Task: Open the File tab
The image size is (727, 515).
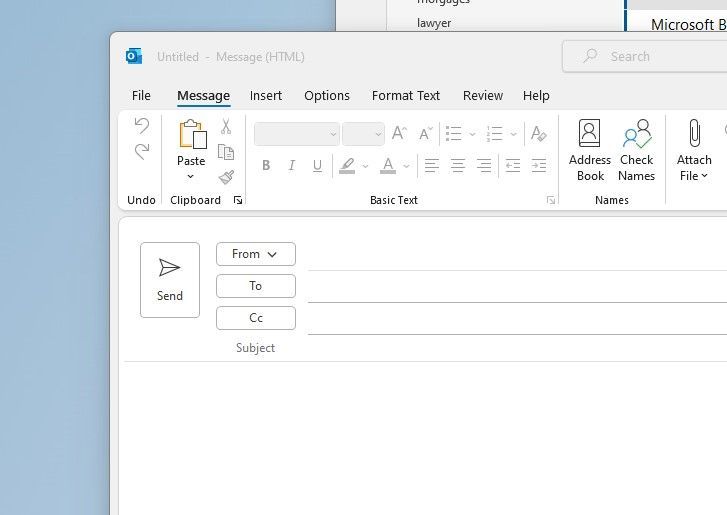Action: pos(141,95)
